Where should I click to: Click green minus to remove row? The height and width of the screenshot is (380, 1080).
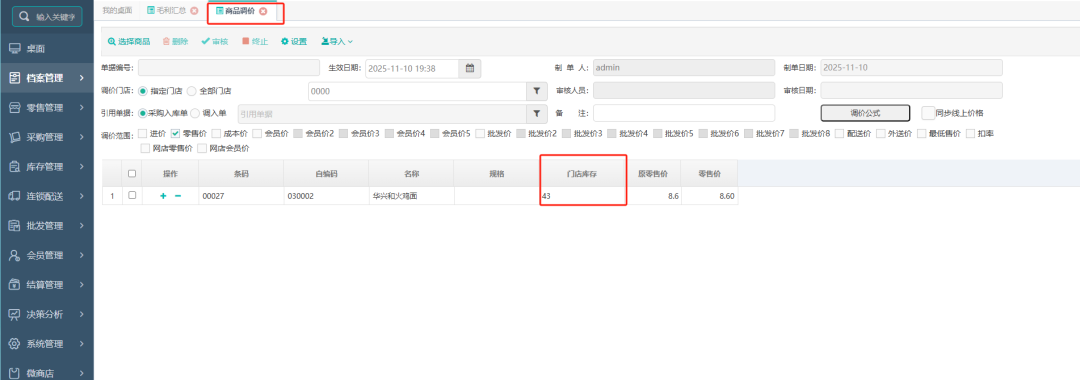(x=178, y=196)
